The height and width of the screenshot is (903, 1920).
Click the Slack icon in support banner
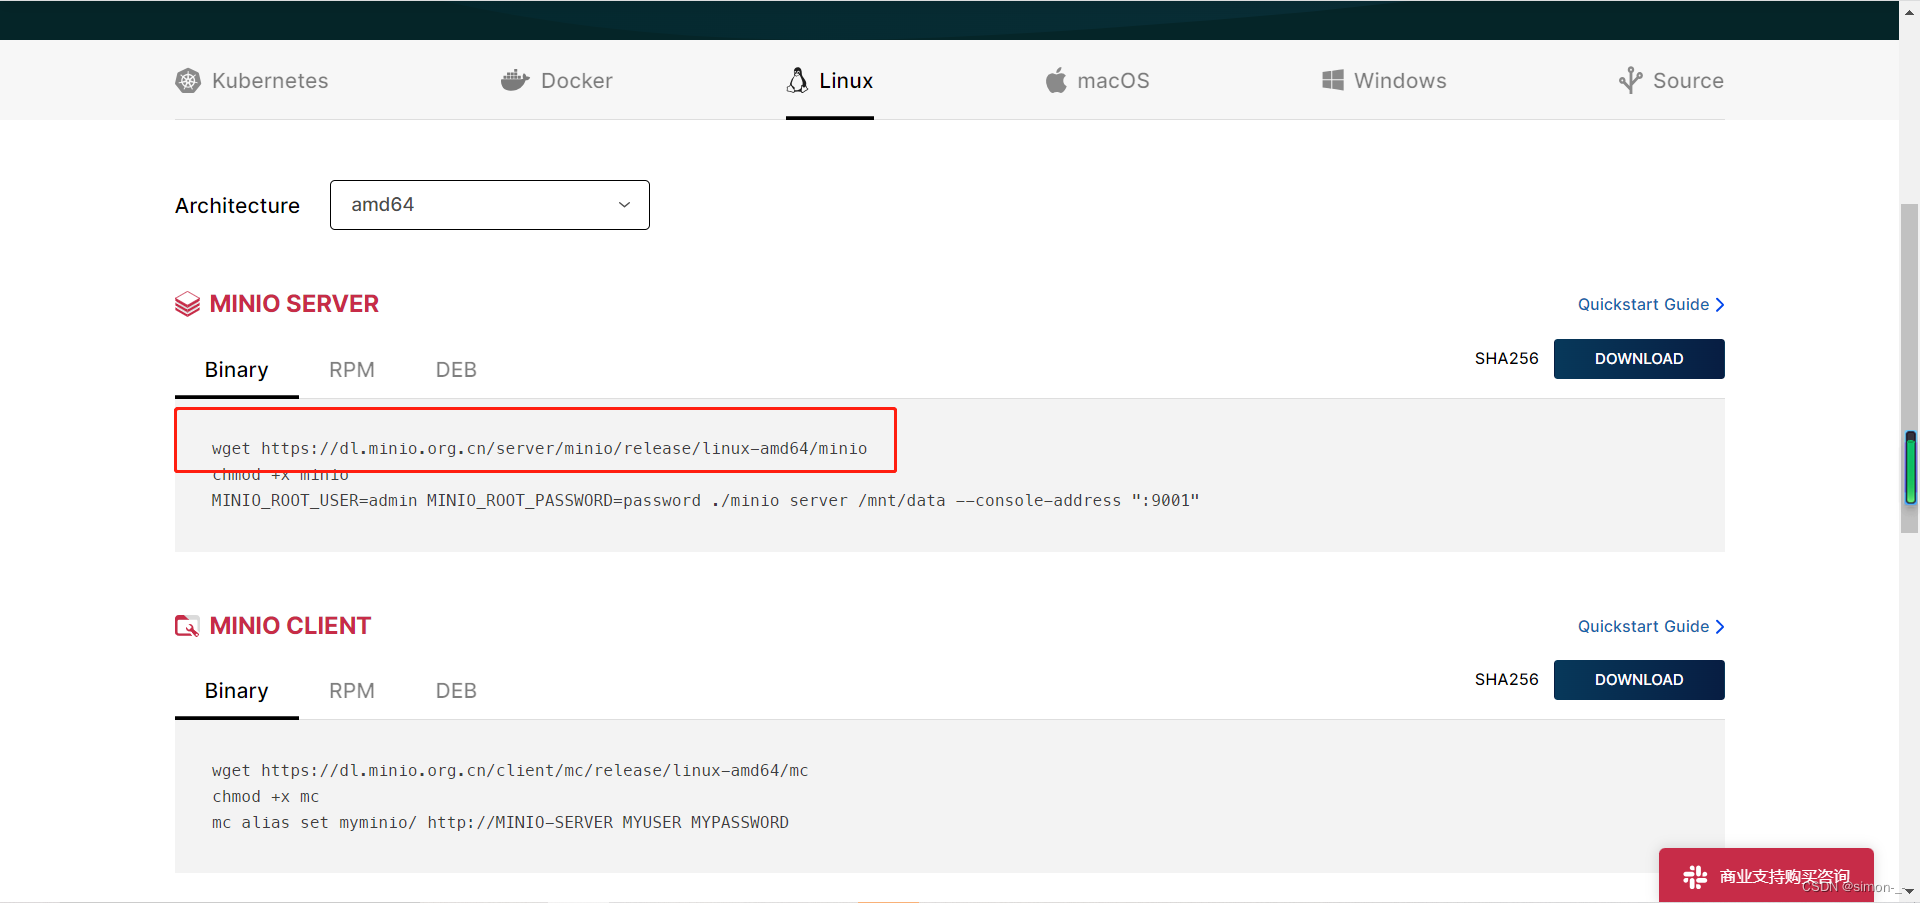(1695, 877)
